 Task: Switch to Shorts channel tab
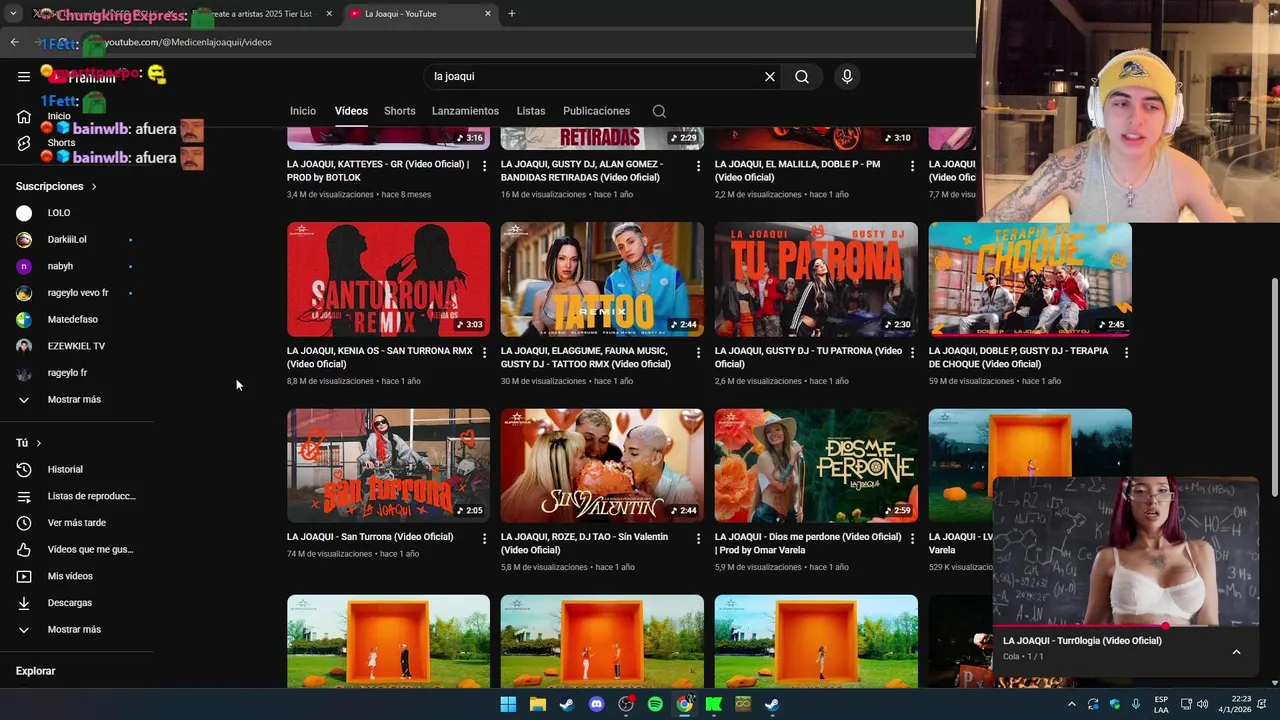tap(399, 111)
